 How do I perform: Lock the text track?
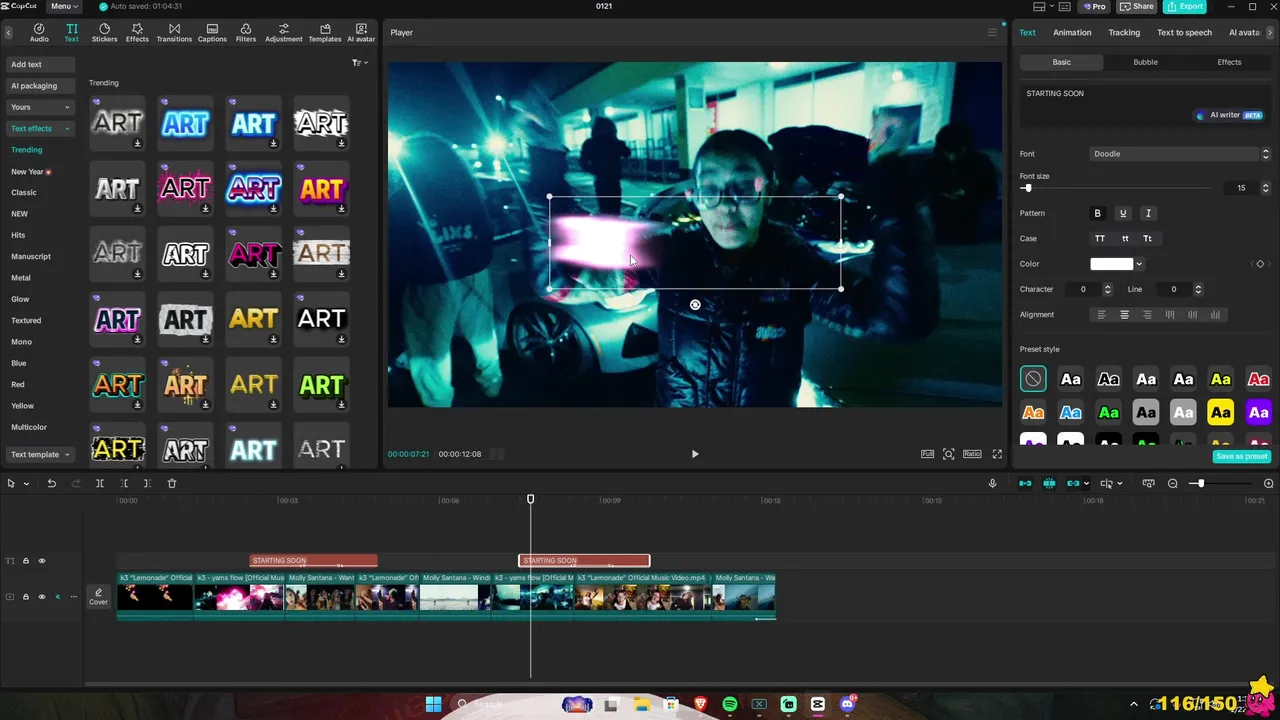pos(26,561)
